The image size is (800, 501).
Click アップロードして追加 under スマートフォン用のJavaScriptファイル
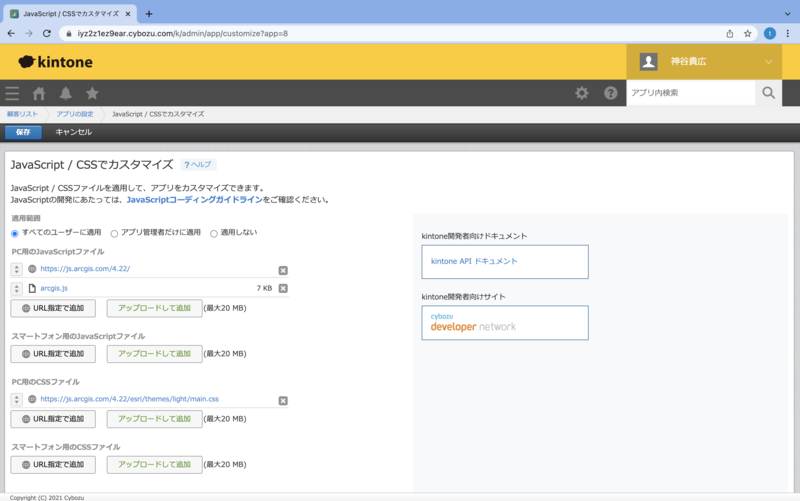point(154,354)
